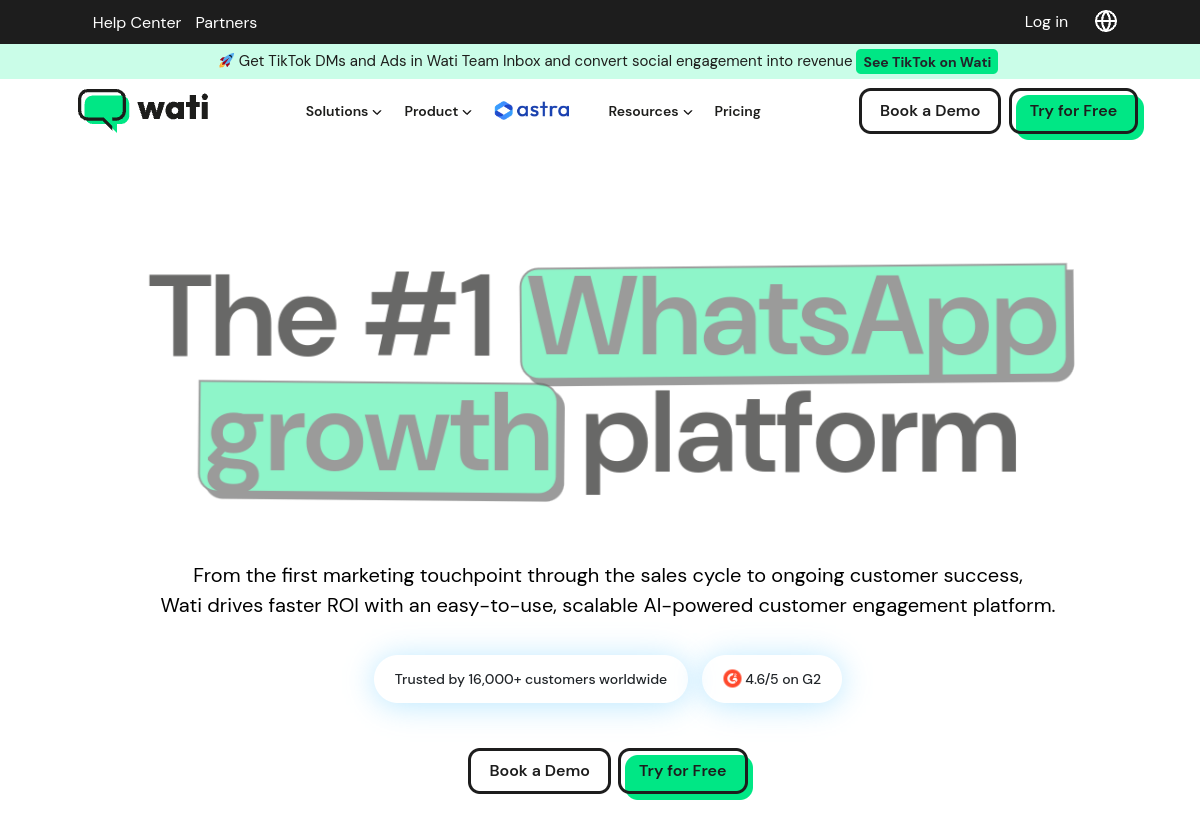This screenshot has width=1200, height=820.
Task: Open the Astra logo link
Action: tap(532, 110)
